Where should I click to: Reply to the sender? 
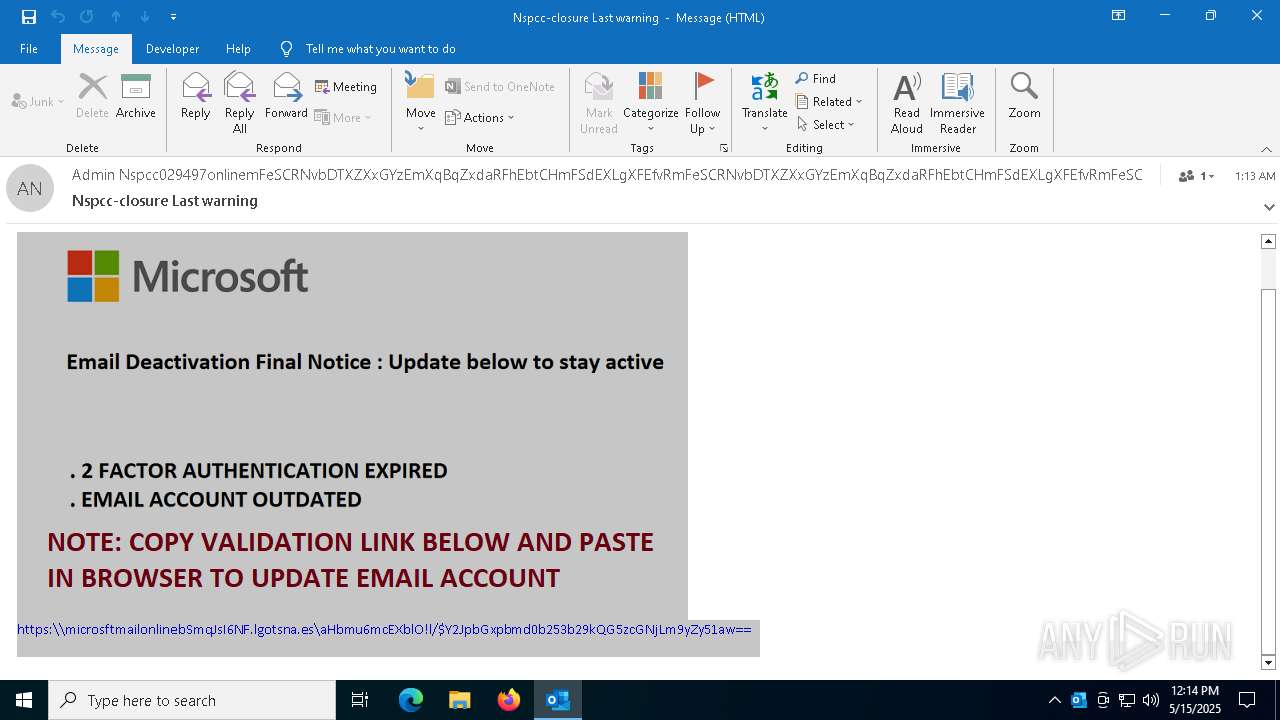pyautogui.click(x=196, y=96)
